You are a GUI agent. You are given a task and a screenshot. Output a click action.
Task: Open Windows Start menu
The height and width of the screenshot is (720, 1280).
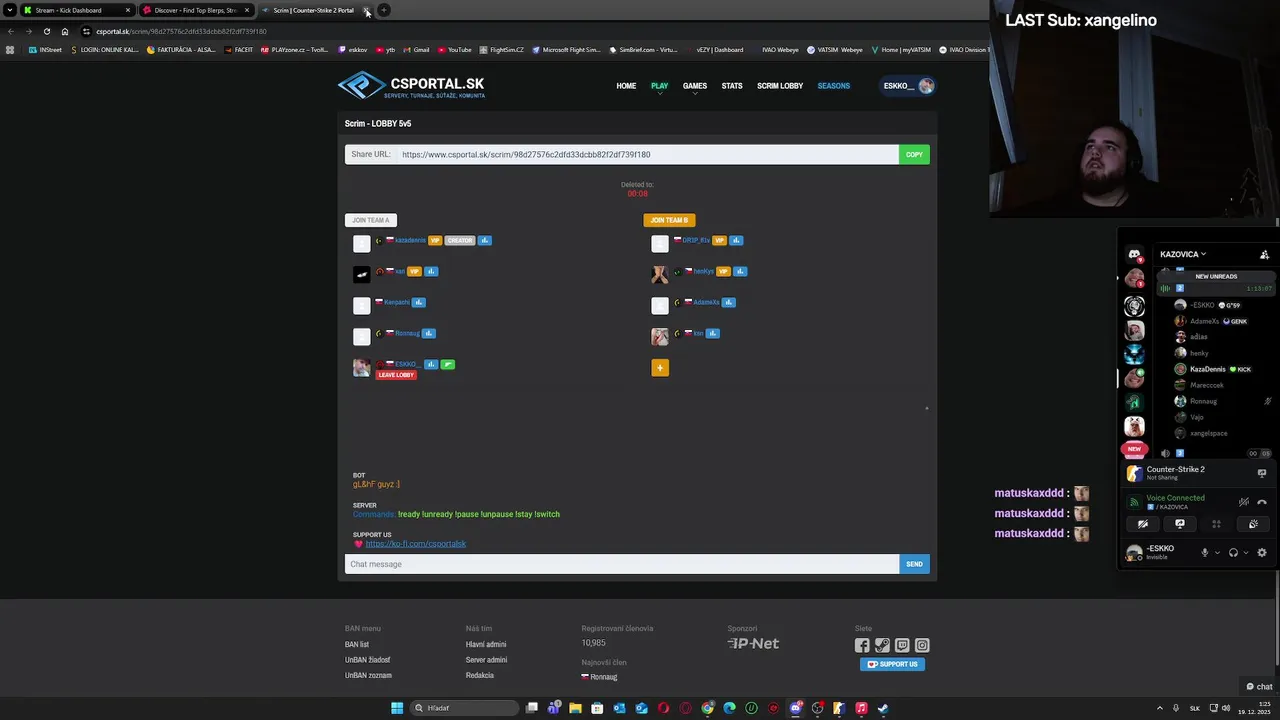(397, 708)
